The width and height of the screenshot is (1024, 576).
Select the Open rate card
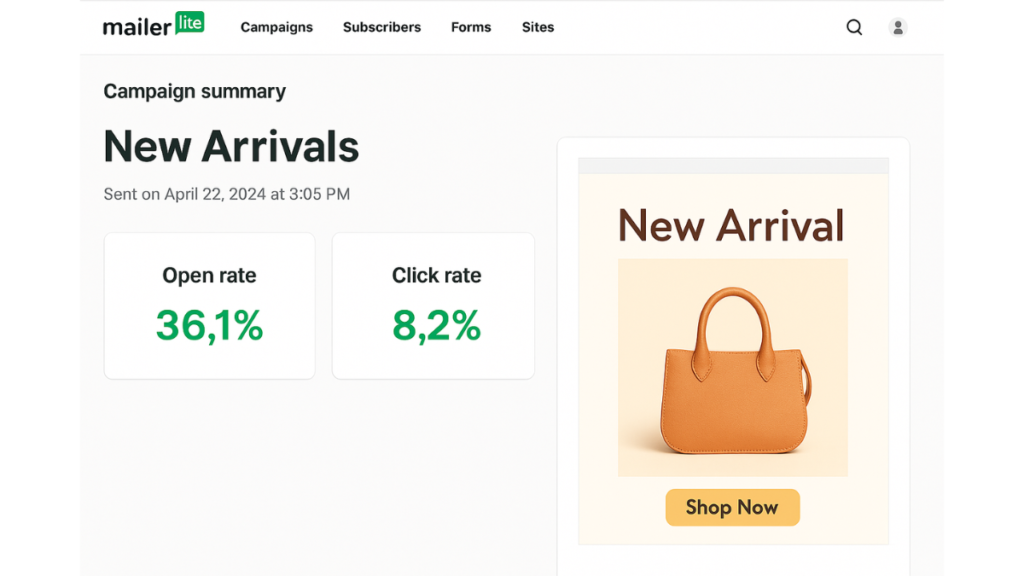click(x=210, y=306)
